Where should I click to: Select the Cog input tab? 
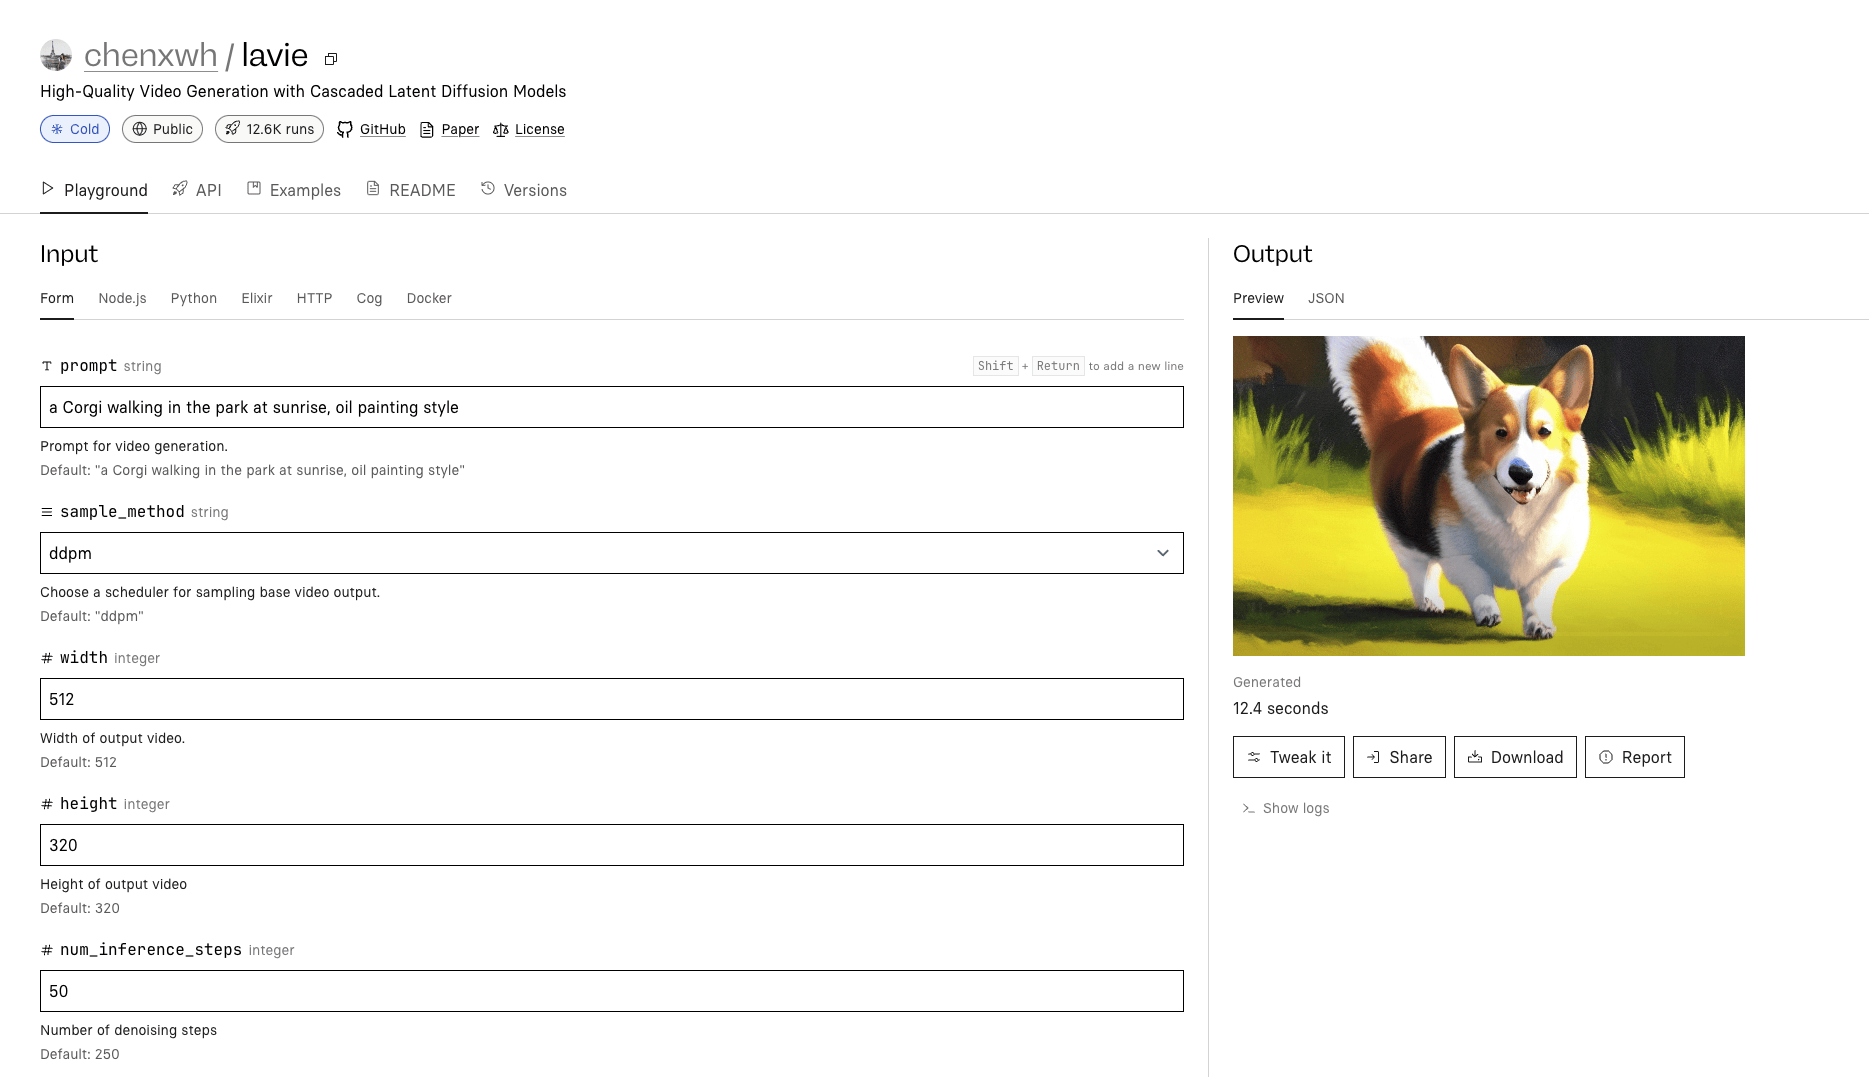click(x=369, y=298)
